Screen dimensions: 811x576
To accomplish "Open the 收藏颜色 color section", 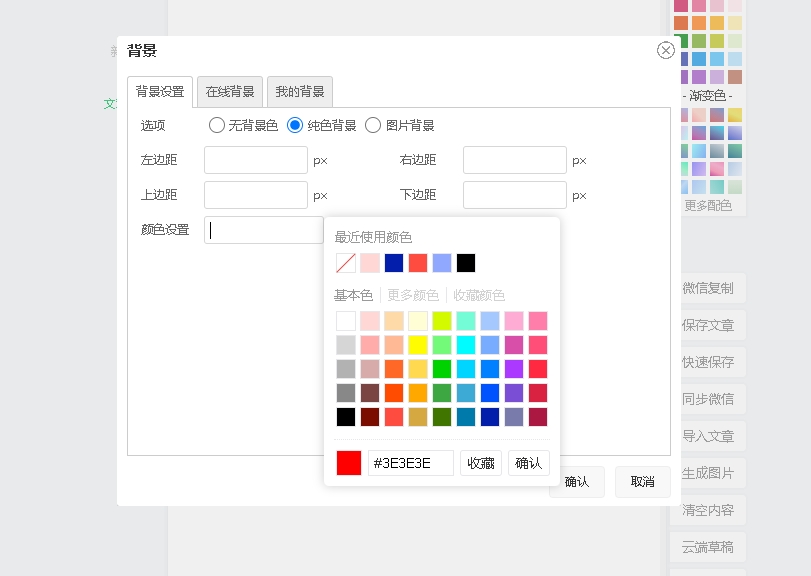I will click(478, 295).
